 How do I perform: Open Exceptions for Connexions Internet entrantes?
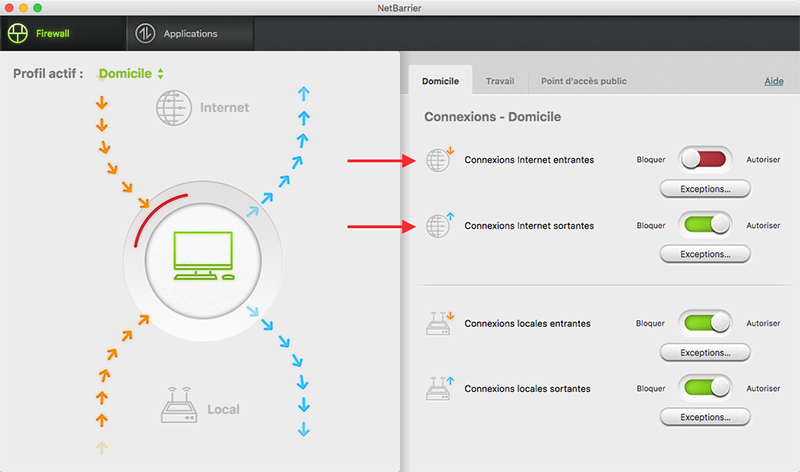(x=705, y=189)
